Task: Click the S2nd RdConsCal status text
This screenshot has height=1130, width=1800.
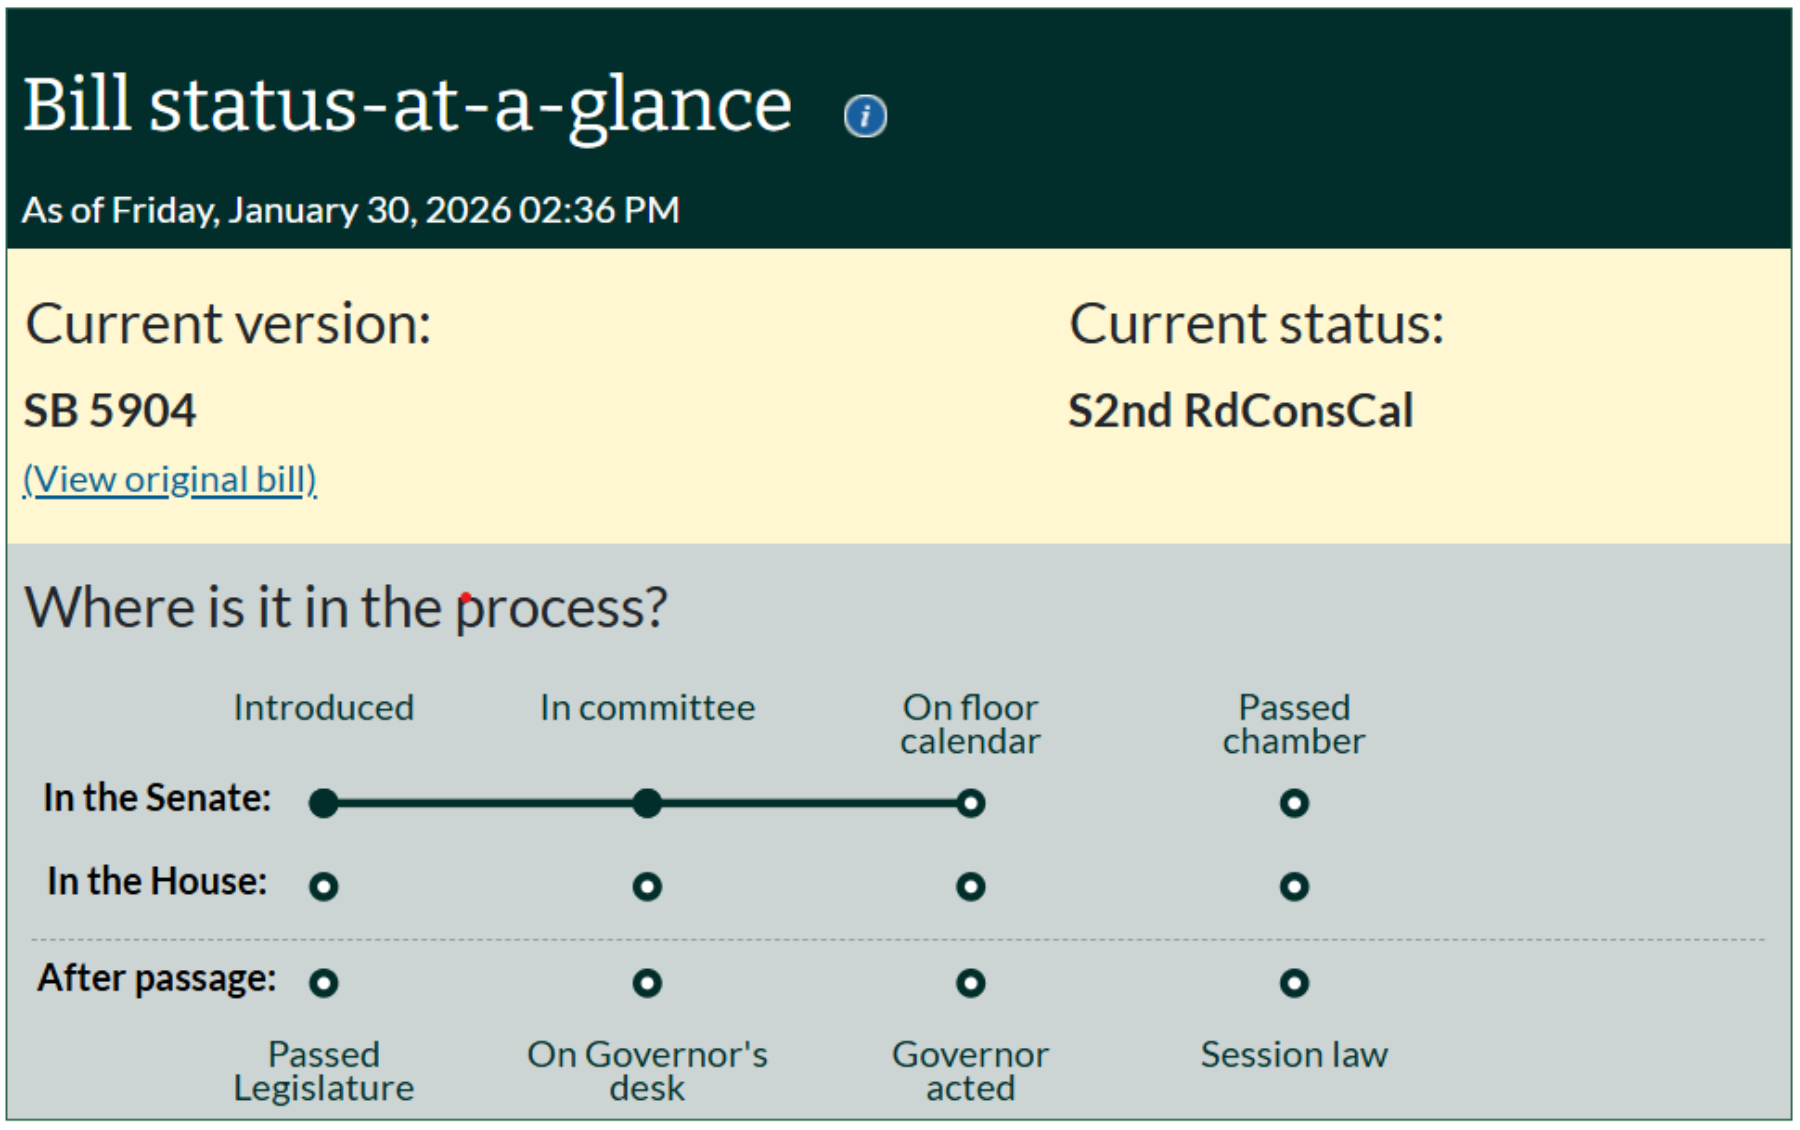Action: pyautogui.click(x=1240, y=411)
